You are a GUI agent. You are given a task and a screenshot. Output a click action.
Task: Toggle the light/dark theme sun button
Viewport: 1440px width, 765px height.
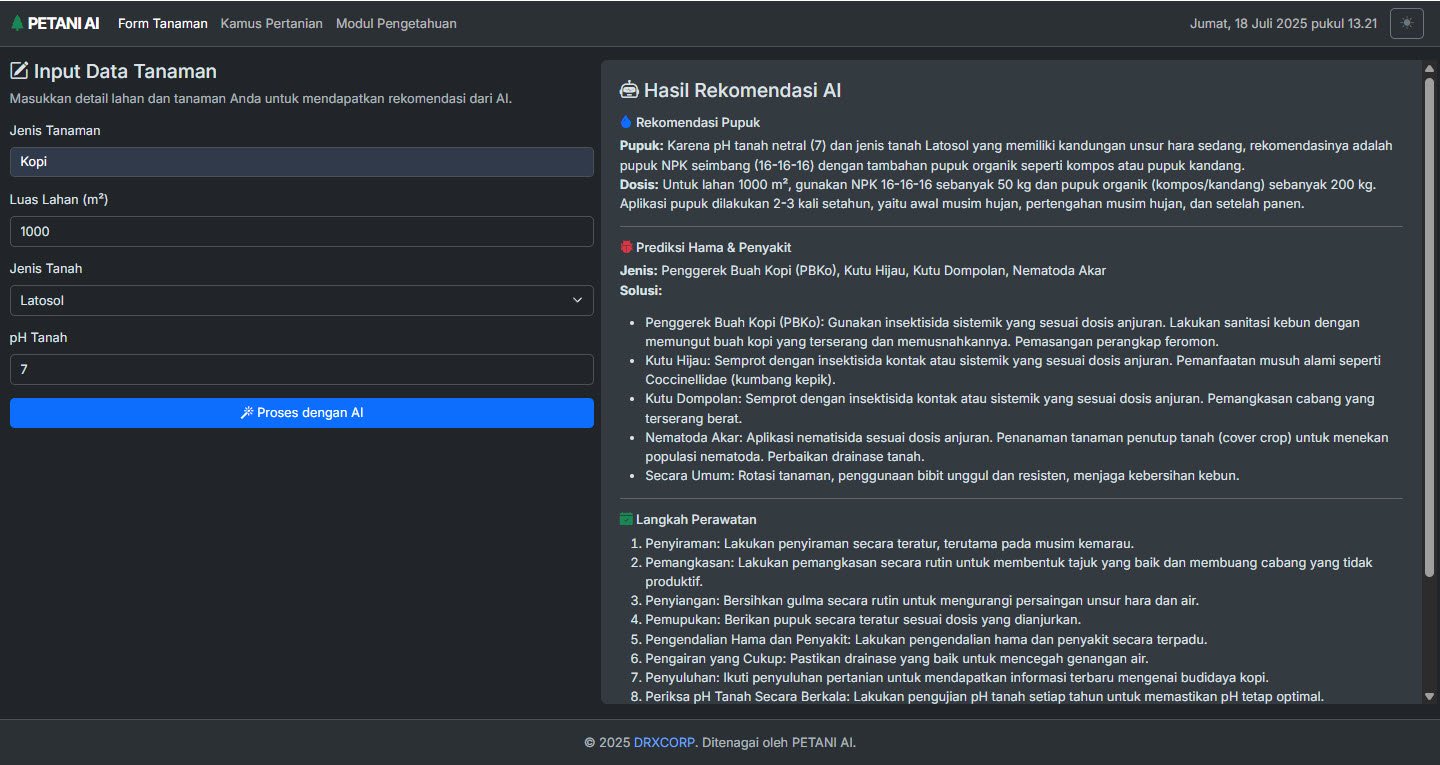click(1407, 23)
